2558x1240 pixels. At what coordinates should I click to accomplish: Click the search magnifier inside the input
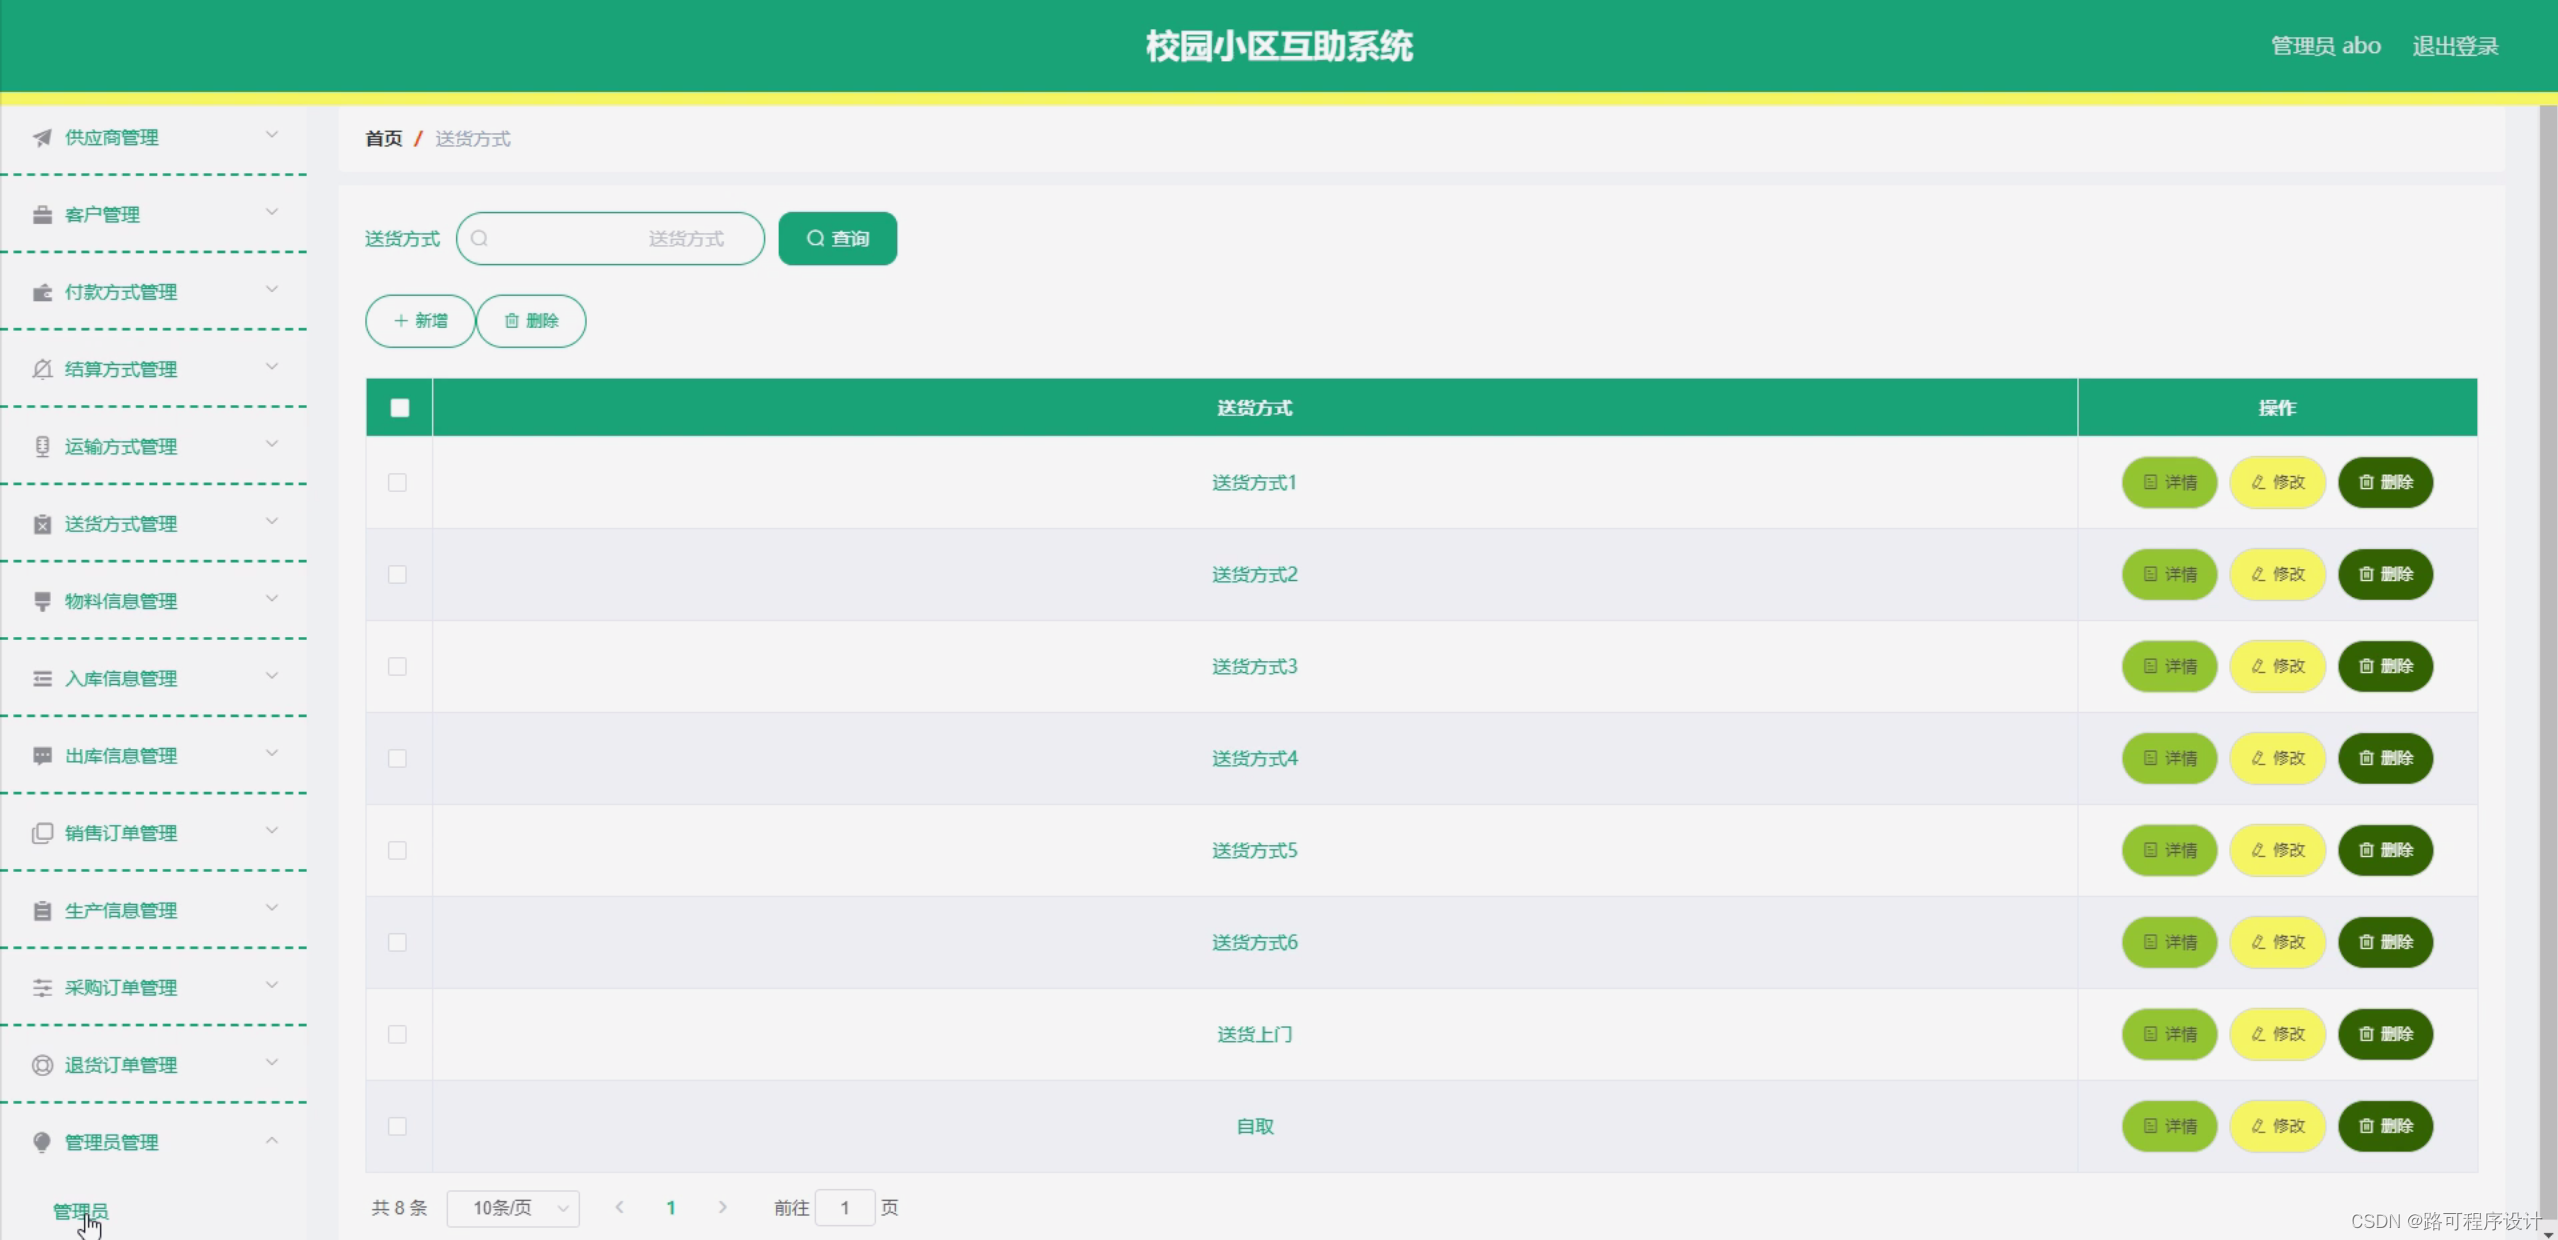(481, 238)
